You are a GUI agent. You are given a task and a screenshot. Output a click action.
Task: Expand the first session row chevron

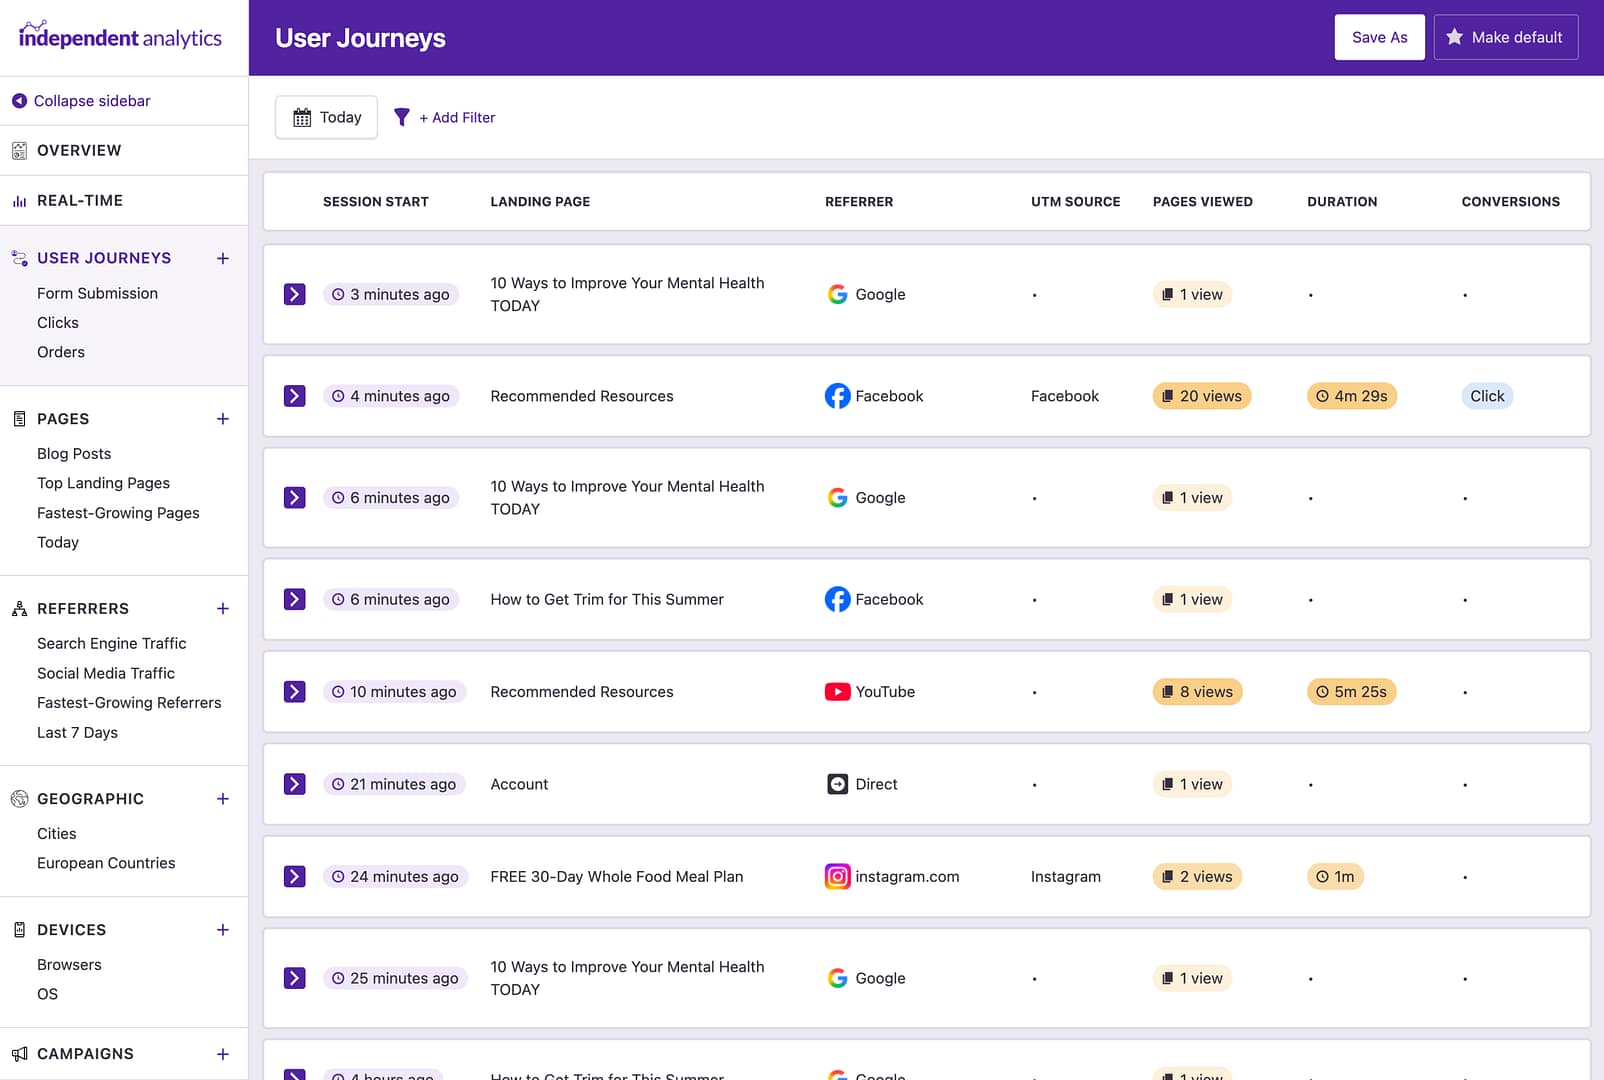(x=294, y=294)
